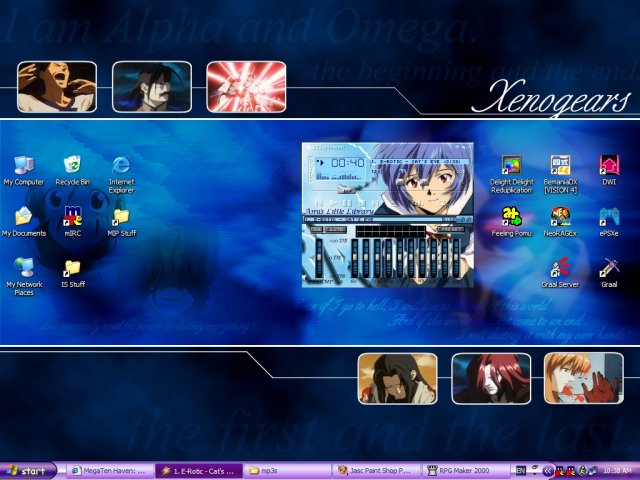Open the IS Stuff folder
The width and height of the screenshot is (640, 480).
pos(72,268)
